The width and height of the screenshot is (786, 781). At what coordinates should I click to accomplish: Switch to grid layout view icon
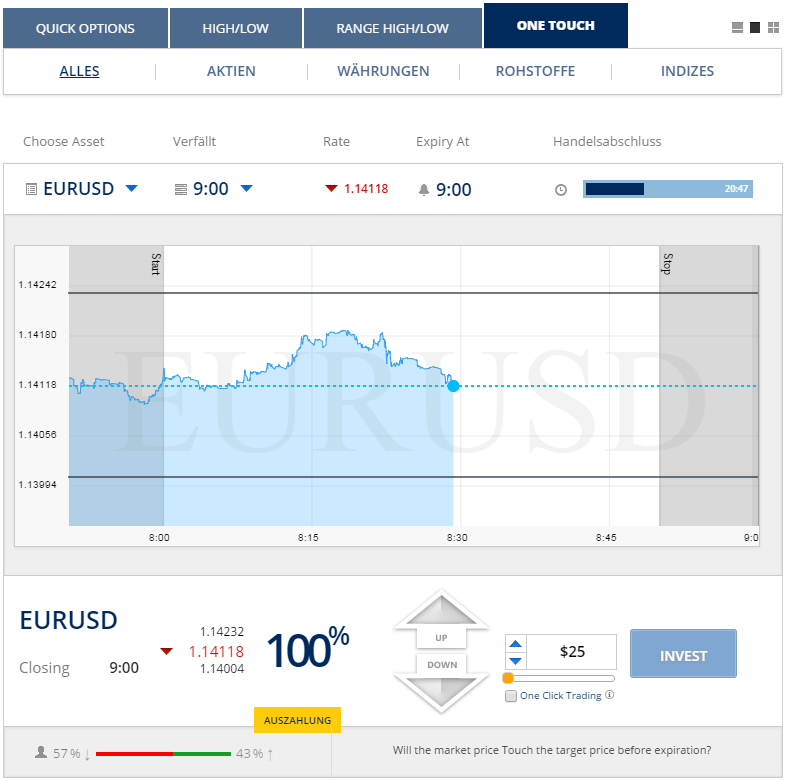[773, 28]
